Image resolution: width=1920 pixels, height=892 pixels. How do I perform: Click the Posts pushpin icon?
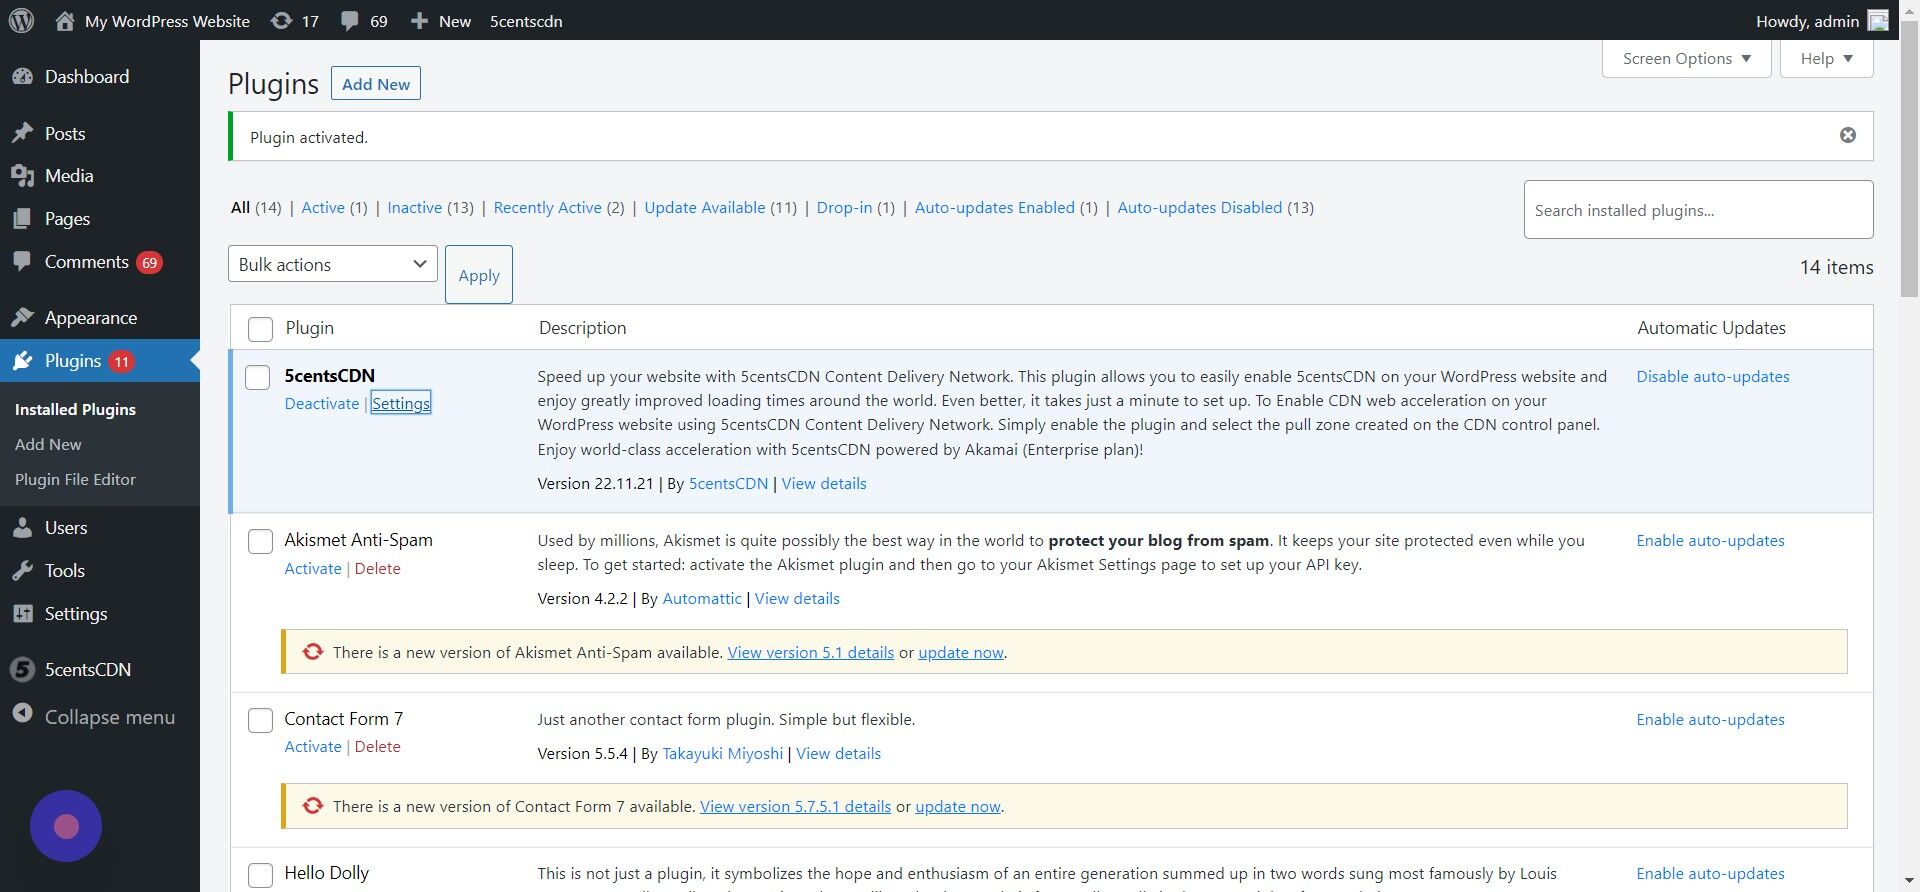[23, 134]
